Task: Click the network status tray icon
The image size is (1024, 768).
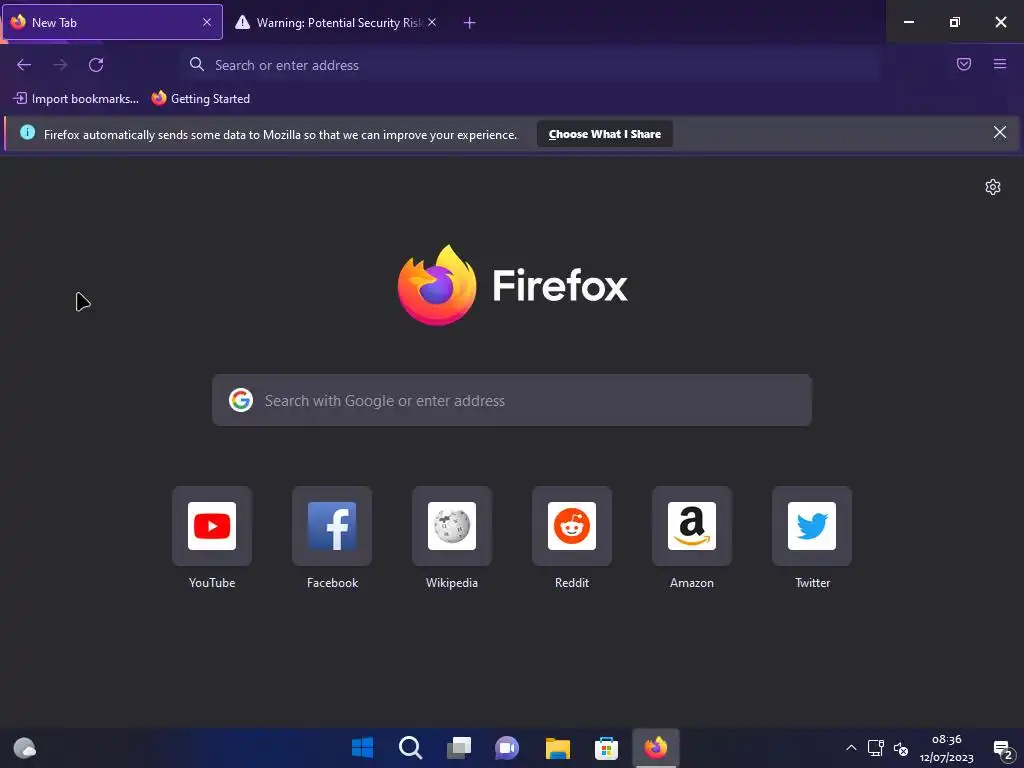Action: coord(876,748)
